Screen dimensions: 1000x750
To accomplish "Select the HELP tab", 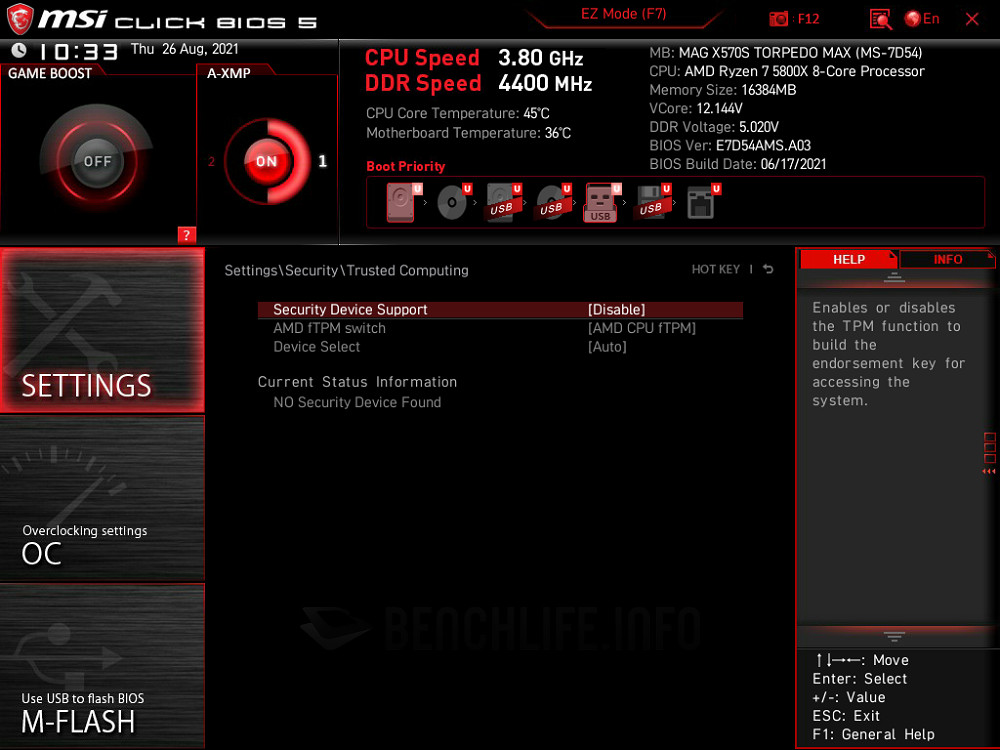I will pyautogui.click(x=849, y=259).
